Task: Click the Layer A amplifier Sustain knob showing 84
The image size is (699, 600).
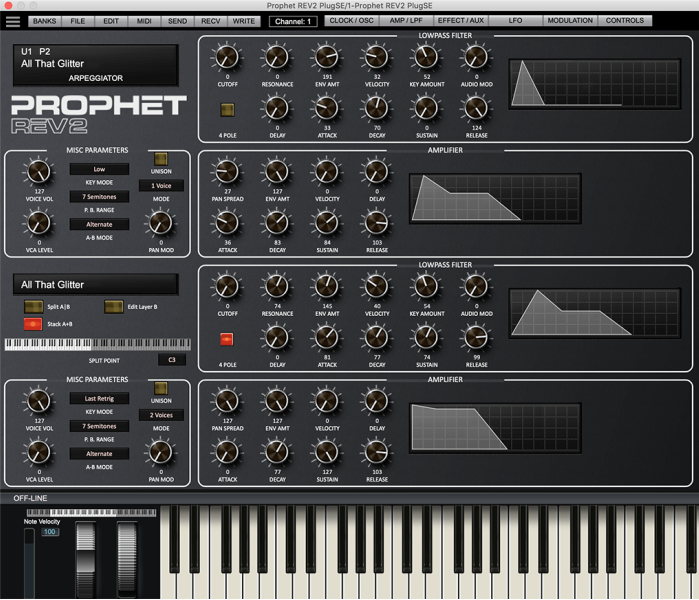Action: click(327, 223)
